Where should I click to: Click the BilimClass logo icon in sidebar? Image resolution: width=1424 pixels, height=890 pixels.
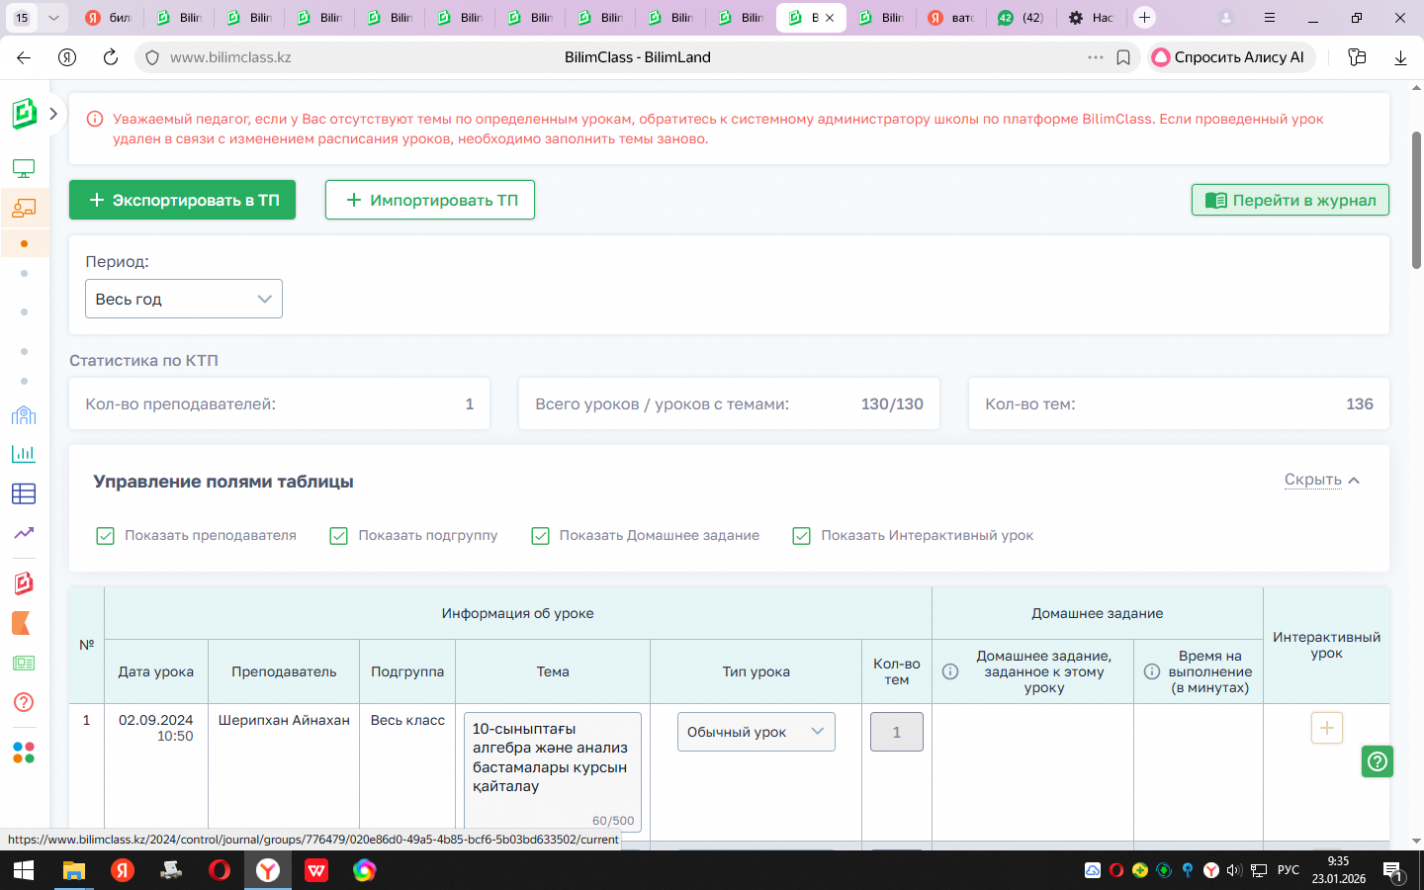point(24,114)
